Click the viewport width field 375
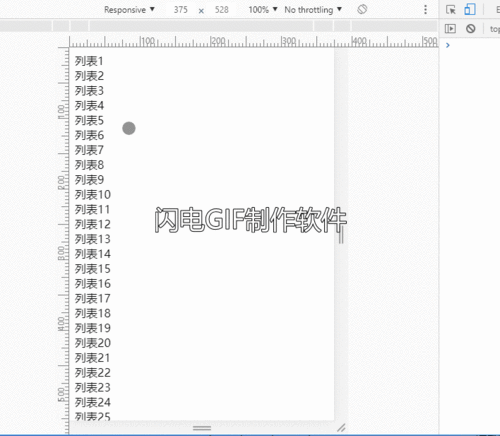Screen dimensions: 500x436 coord(180,10)
